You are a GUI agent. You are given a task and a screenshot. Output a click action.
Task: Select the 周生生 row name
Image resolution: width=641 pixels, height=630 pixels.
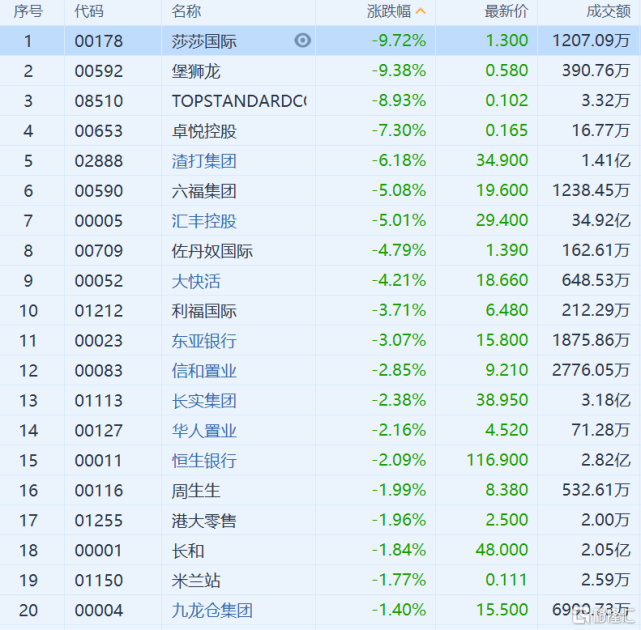click(x=196, y=490)
